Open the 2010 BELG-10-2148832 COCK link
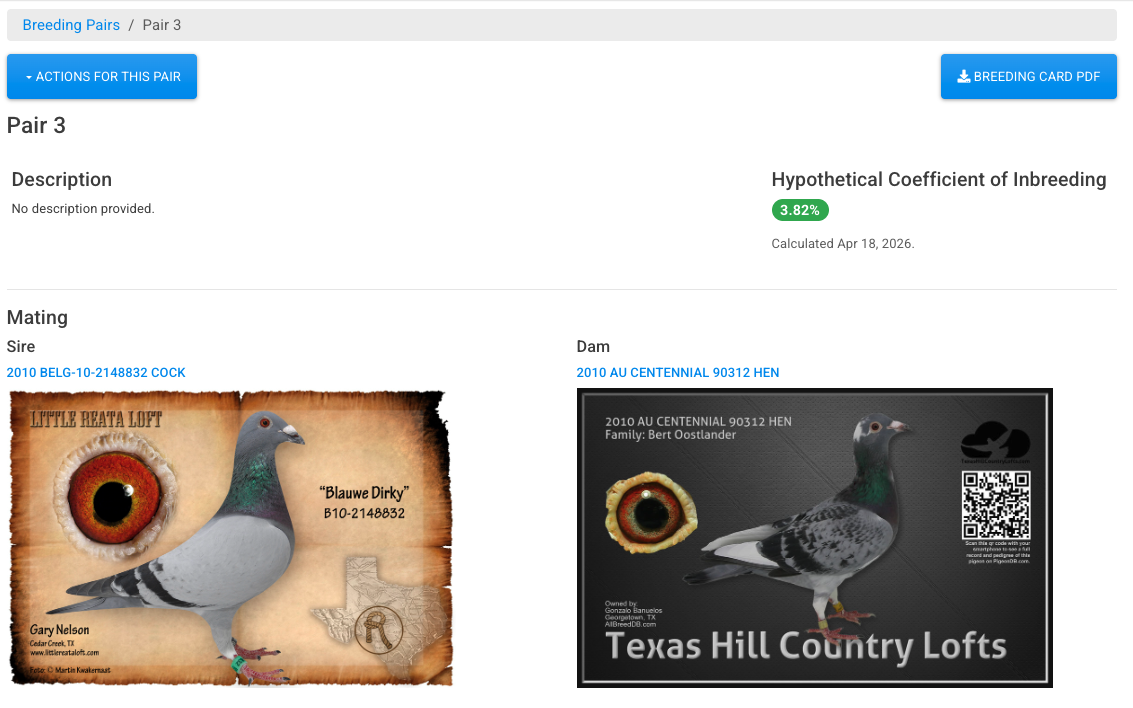 (96, 373)
